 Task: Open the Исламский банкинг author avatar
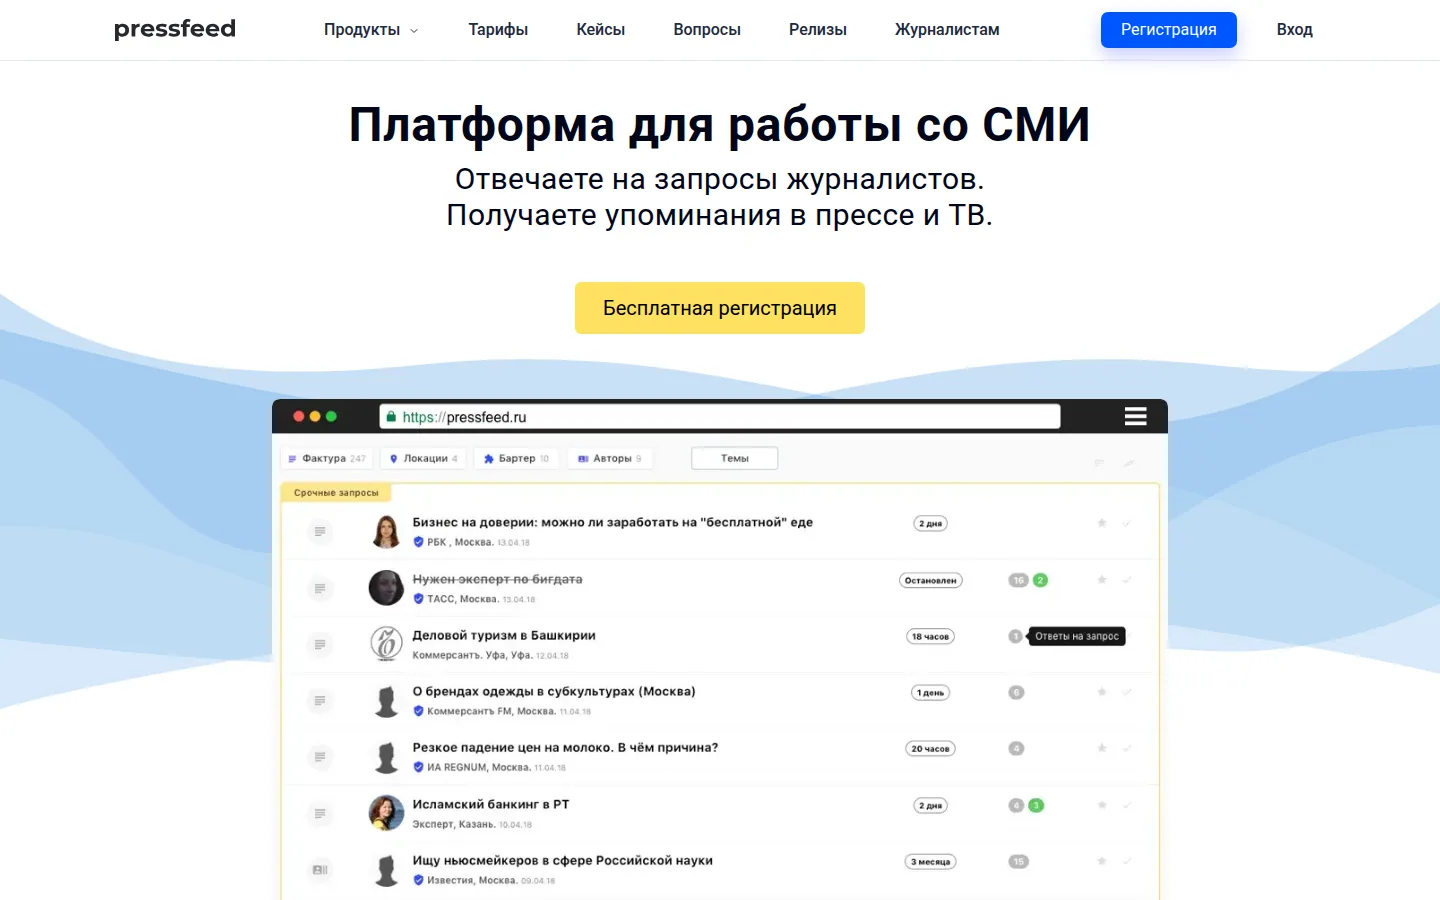point(386,813)
